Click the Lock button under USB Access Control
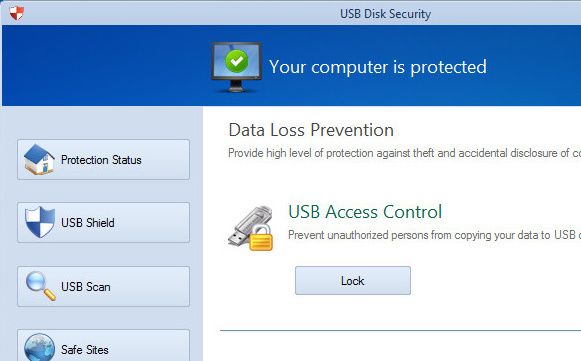581x361 pixels. [353, 281]
